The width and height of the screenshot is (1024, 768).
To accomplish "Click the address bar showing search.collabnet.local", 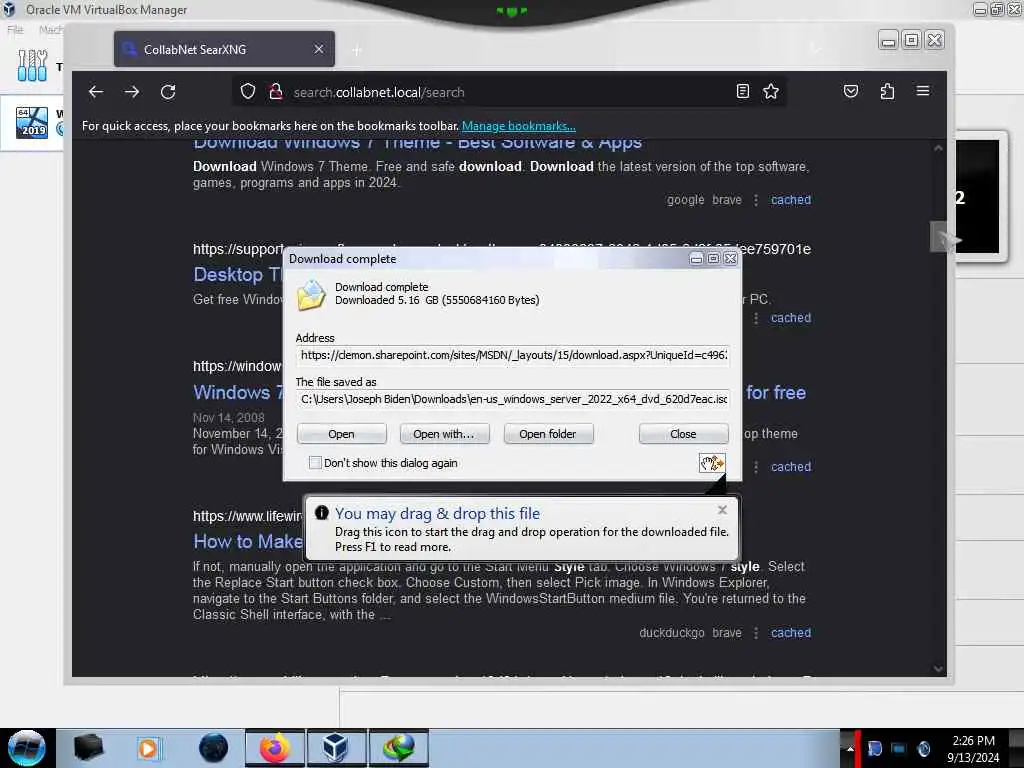I will click(x=509, y=92).
